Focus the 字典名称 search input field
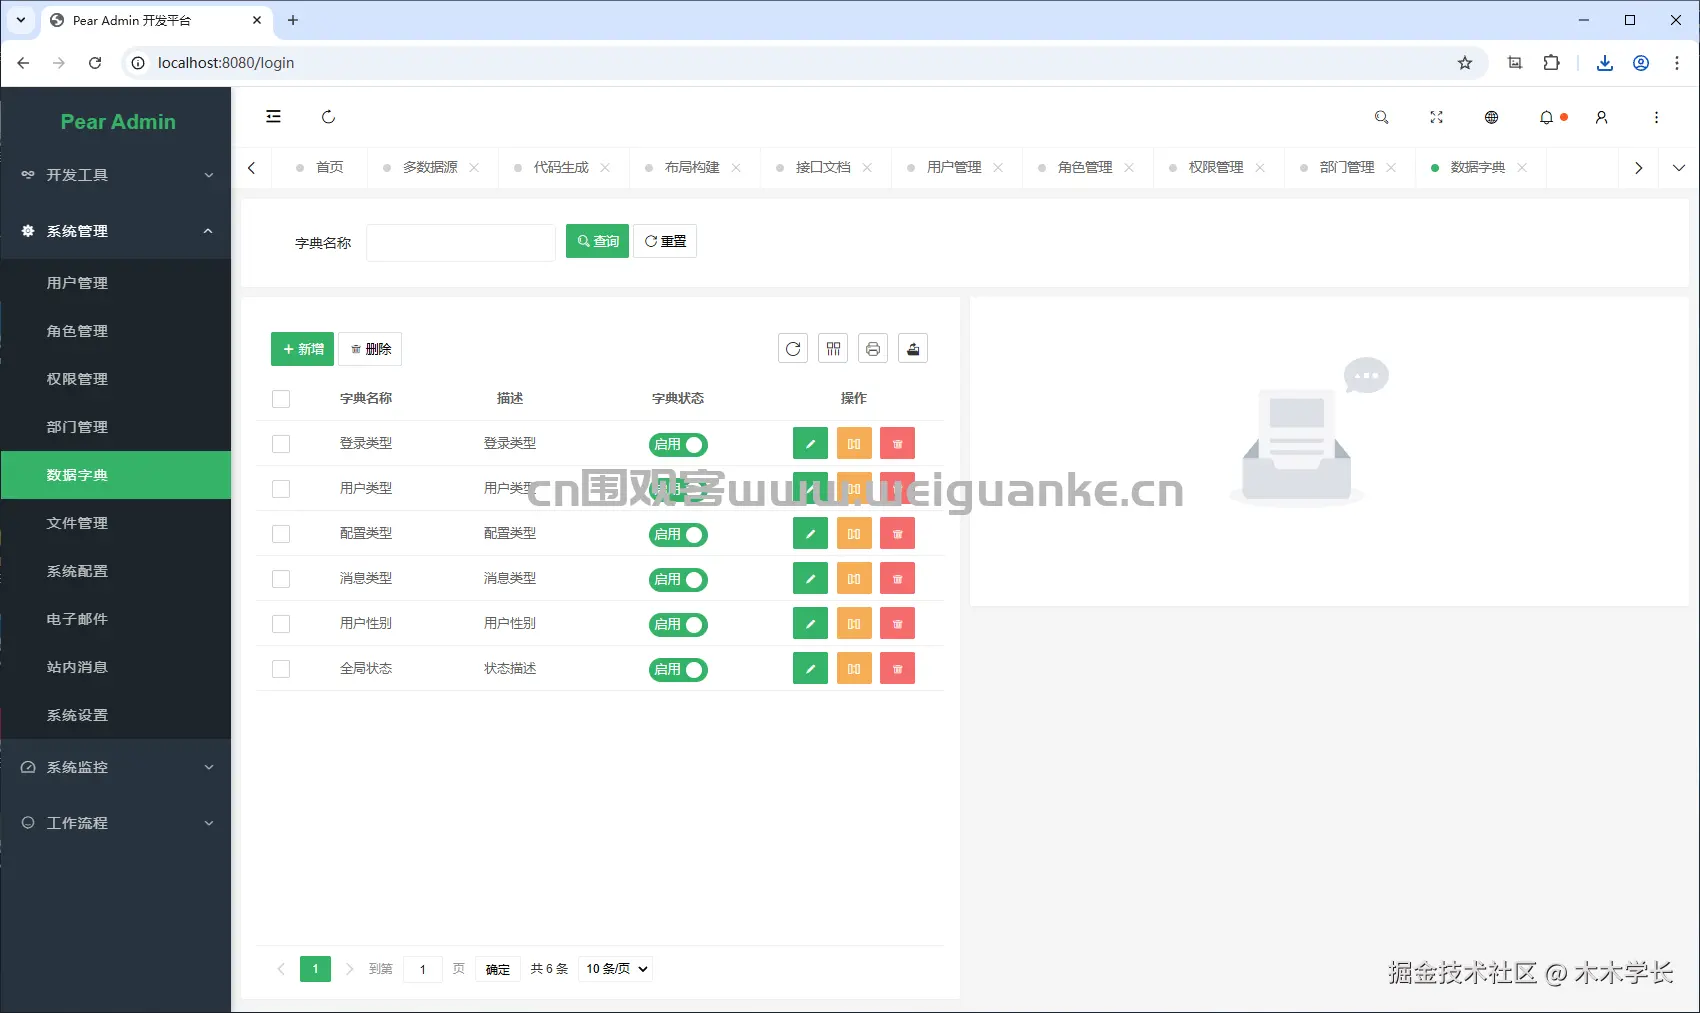1700x1013 pixels. click(461, 242)
